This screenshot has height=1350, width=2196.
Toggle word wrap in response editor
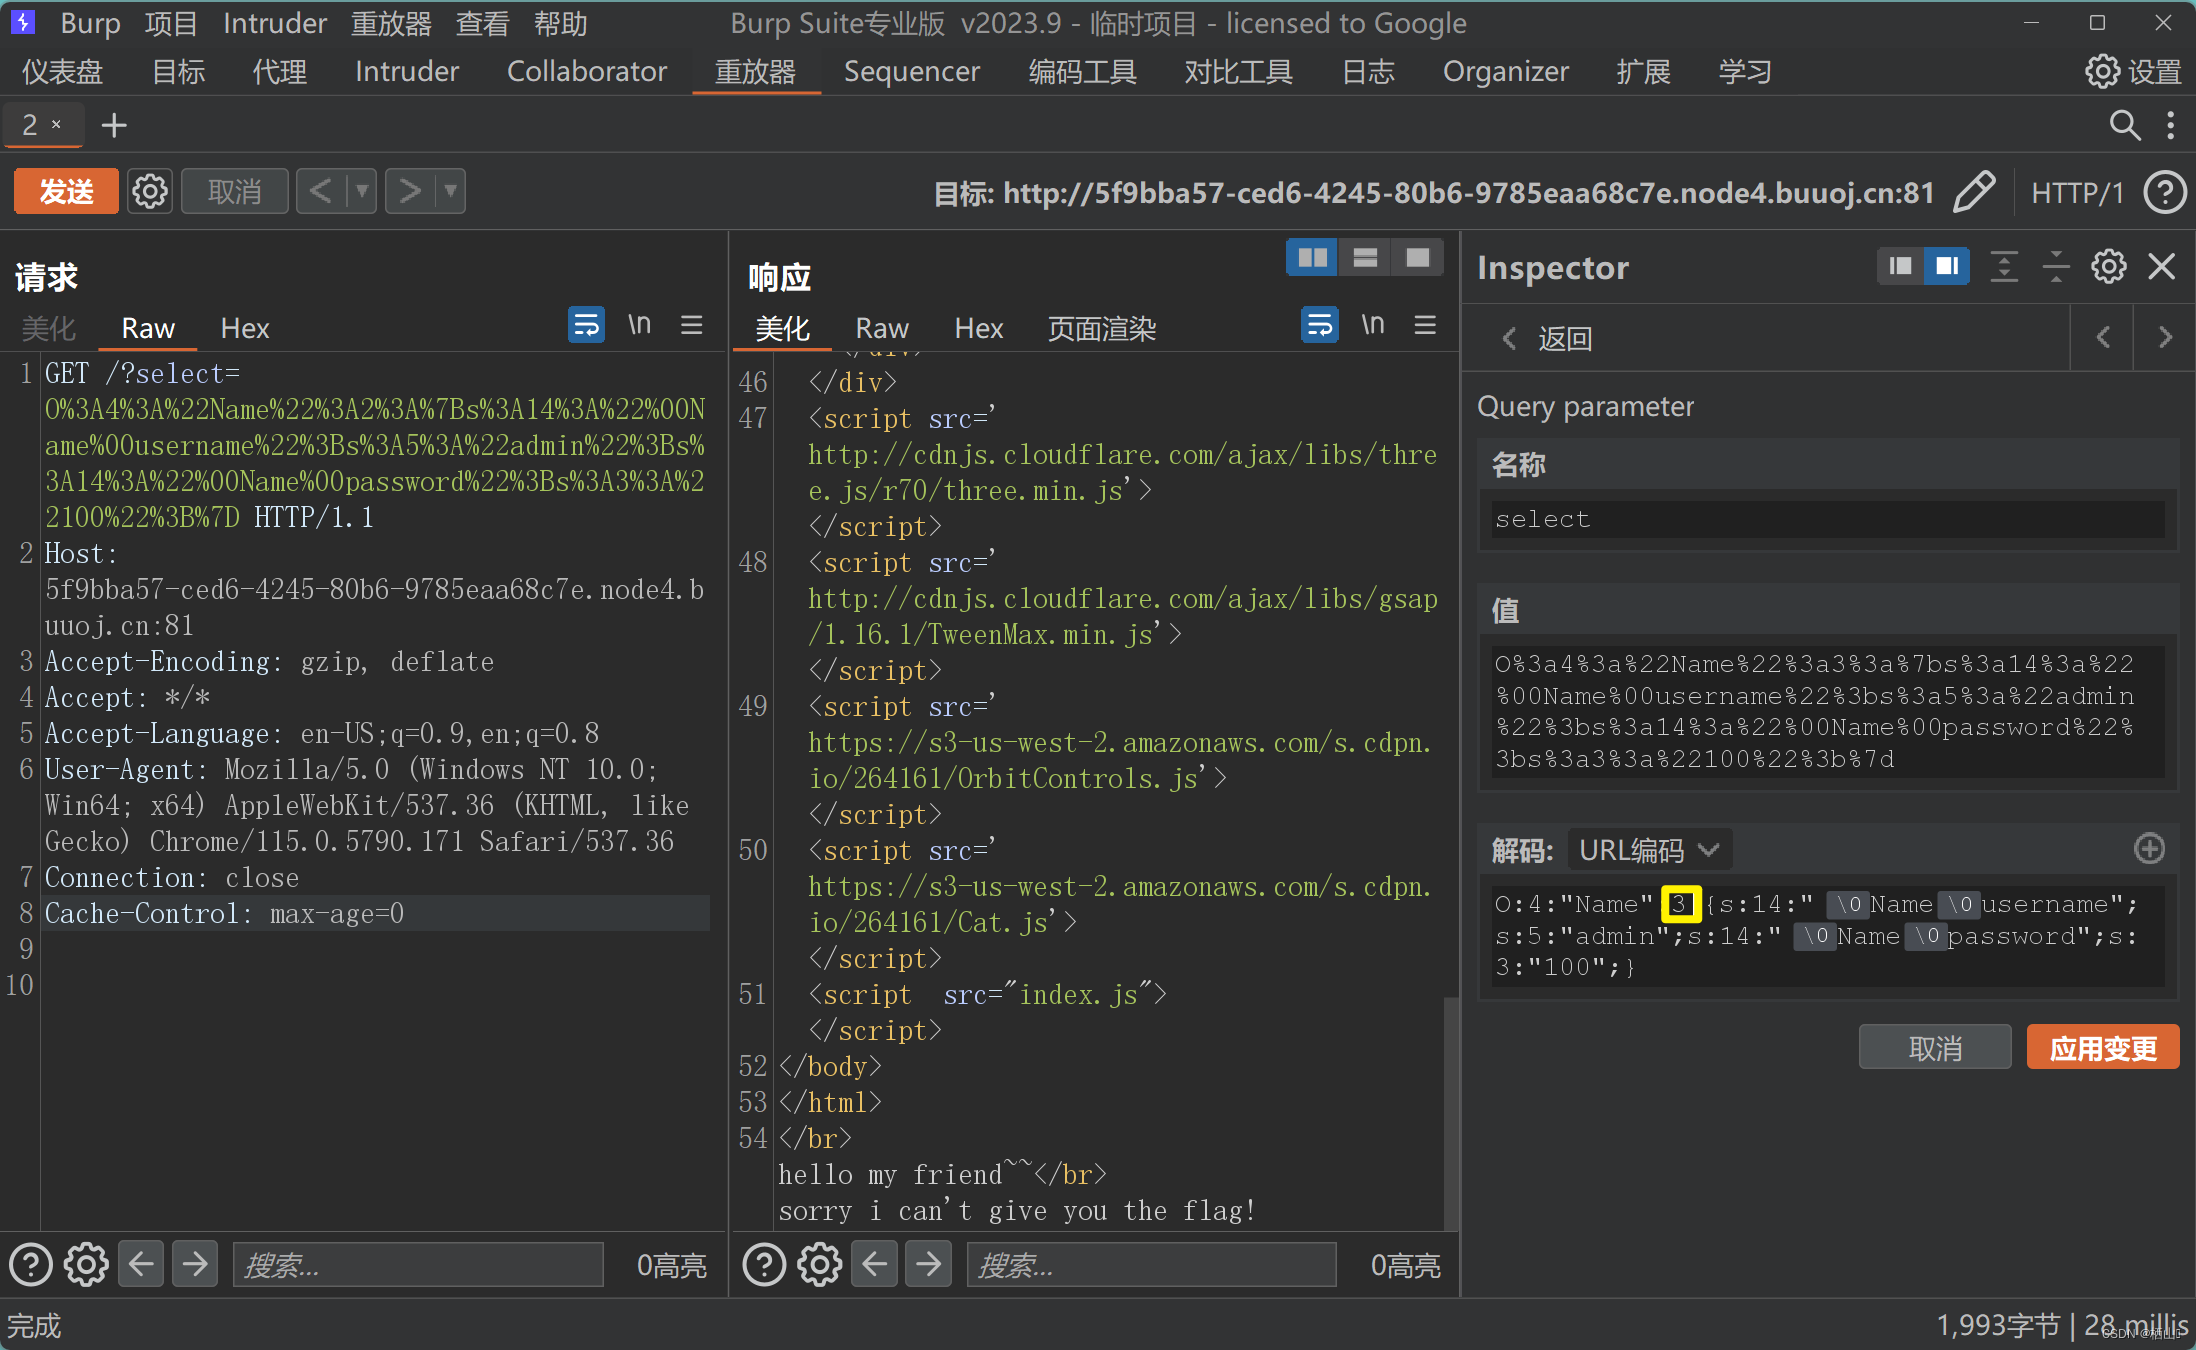[x=1320, y=325]
